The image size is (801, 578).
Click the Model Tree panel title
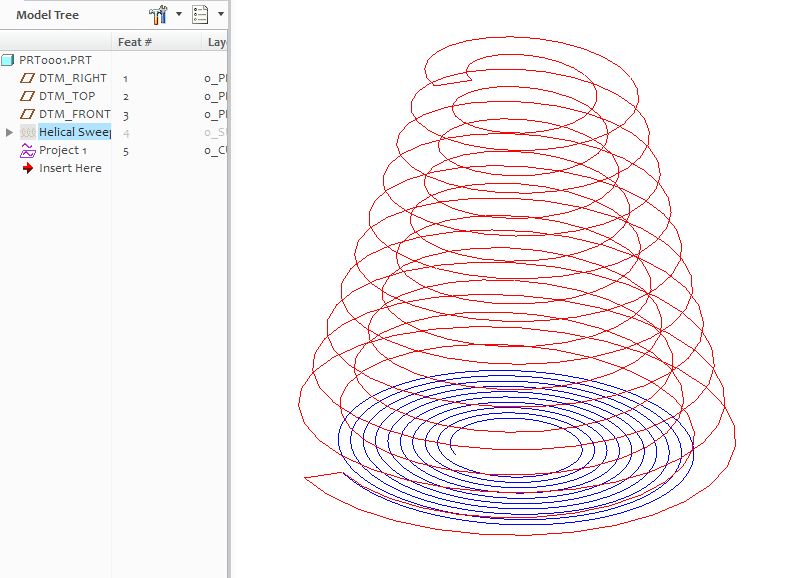point(45,14)
